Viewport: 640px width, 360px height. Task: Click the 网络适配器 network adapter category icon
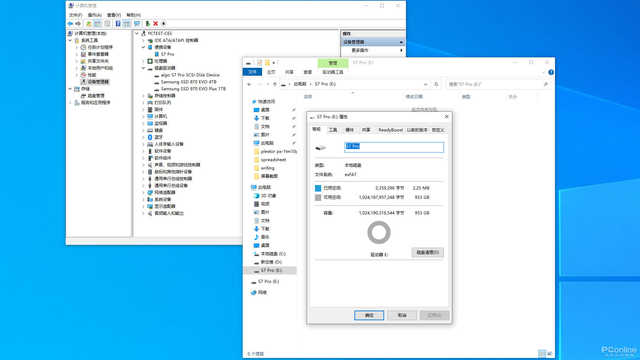150,192
